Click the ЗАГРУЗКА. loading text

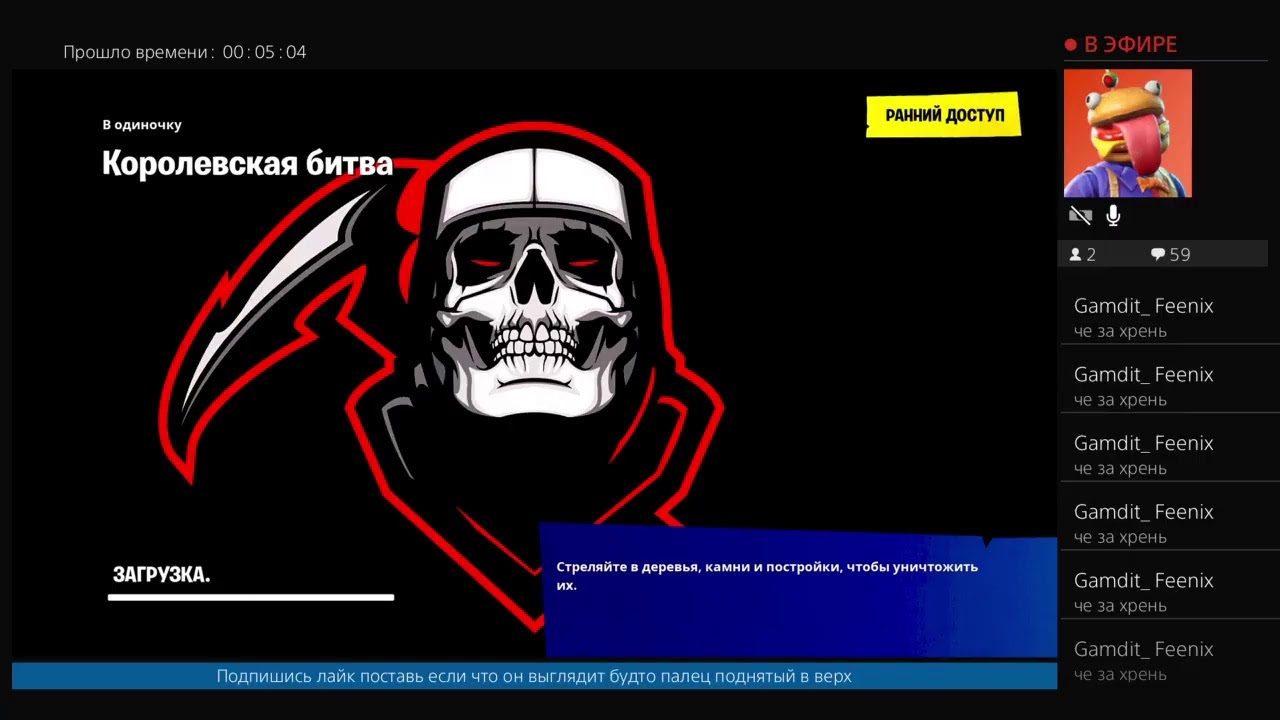point(161,575)
